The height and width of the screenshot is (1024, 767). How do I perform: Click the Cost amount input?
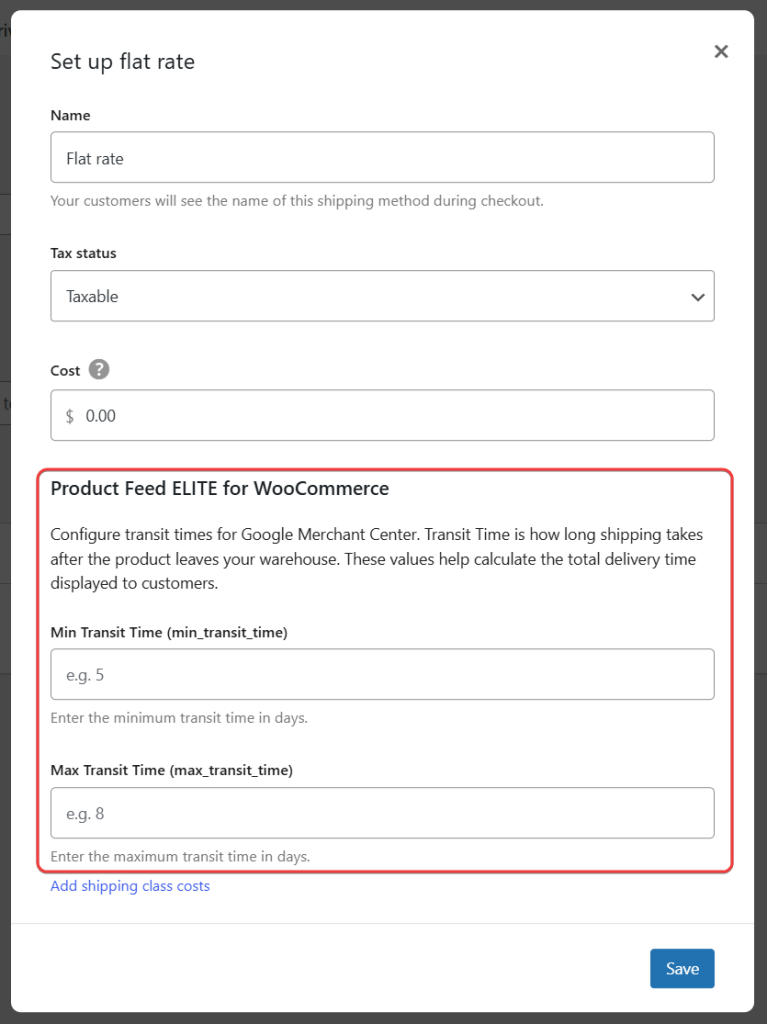(x=382, y=415)
